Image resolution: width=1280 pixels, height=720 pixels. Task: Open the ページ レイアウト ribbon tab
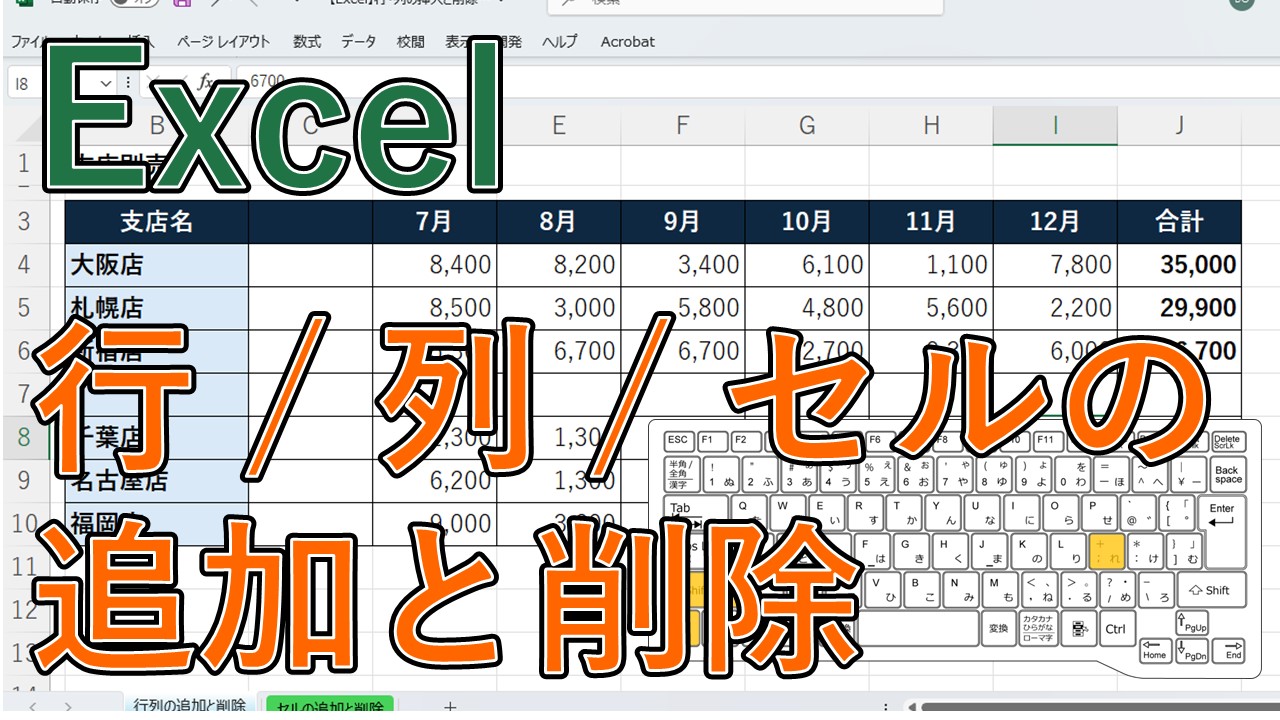click(223, 42)
